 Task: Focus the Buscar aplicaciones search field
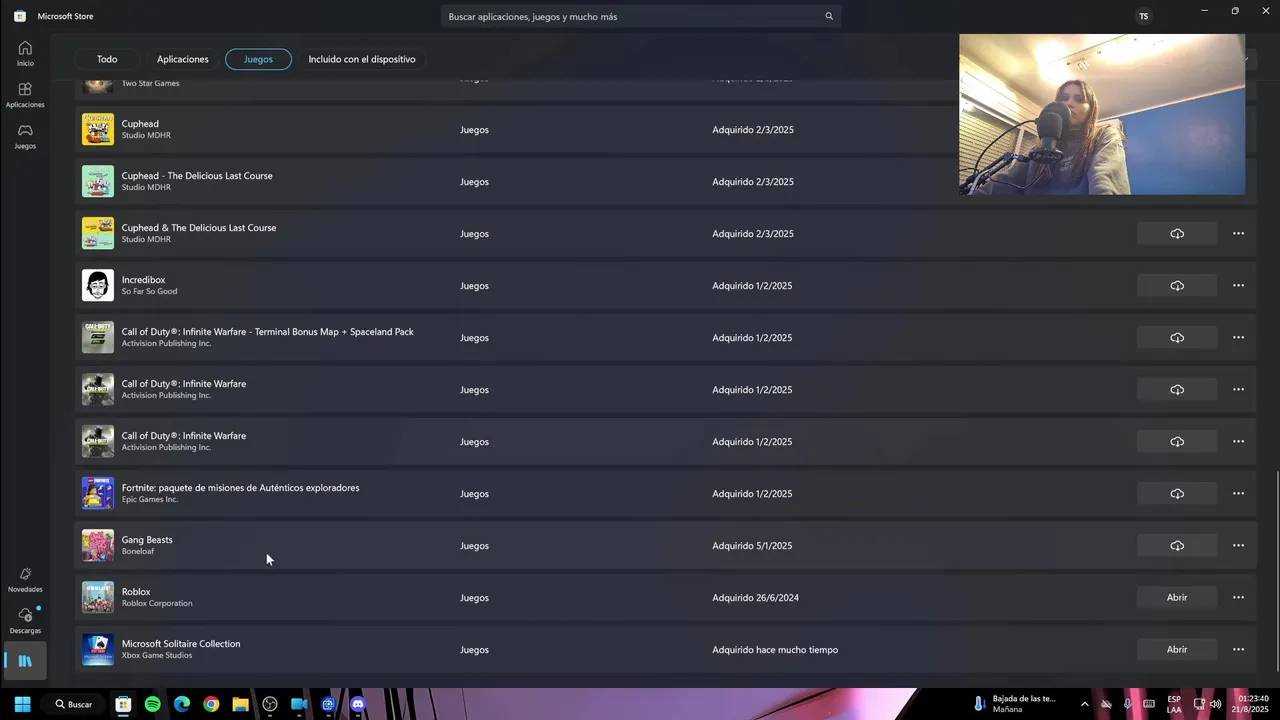tap(640, 16)
